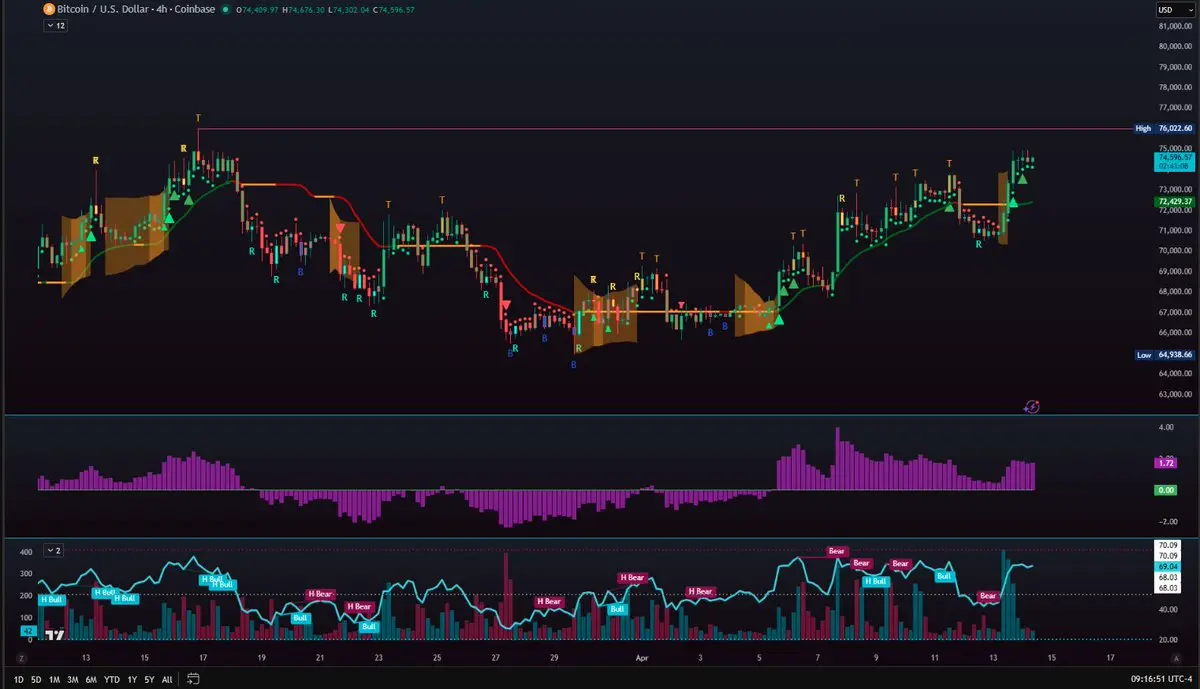The image size is (1200, 689).
Task: Click the TradingView logo watermark icon
Action: point(55,635)
